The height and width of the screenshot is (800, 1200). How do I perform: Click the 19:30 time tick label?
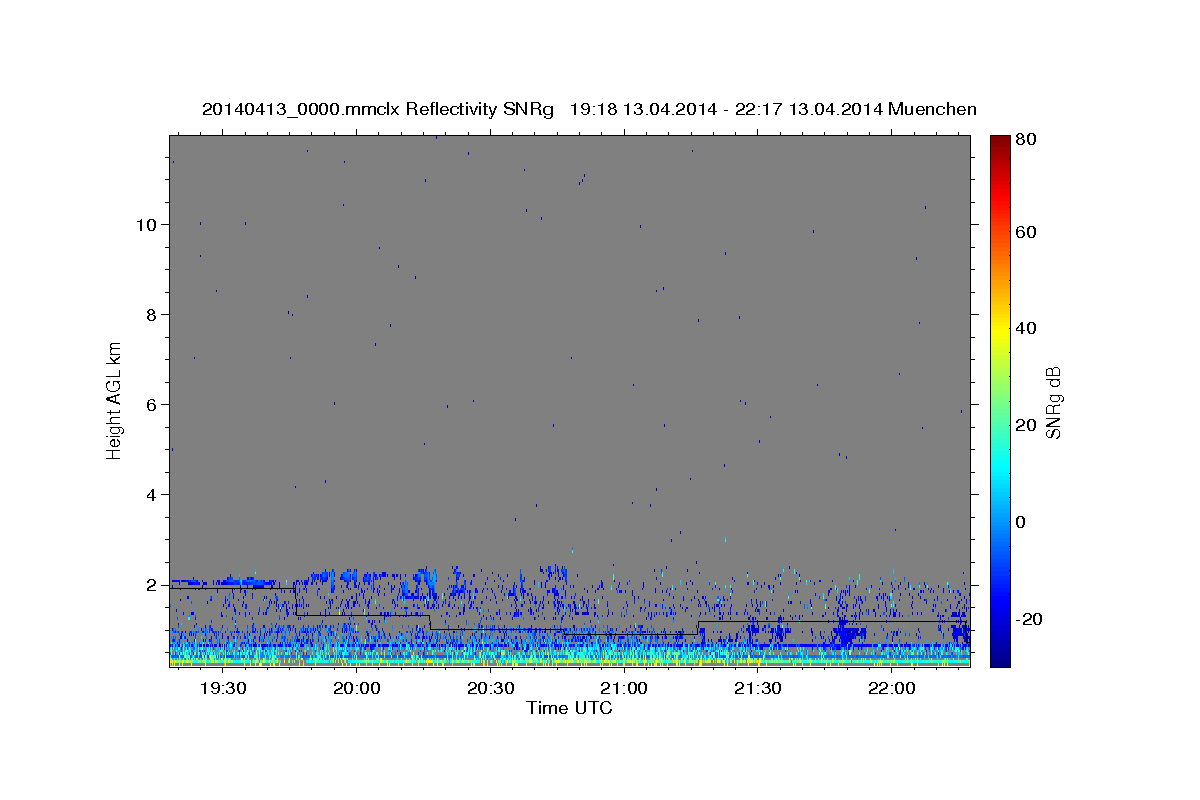click(x=223, y=688)
